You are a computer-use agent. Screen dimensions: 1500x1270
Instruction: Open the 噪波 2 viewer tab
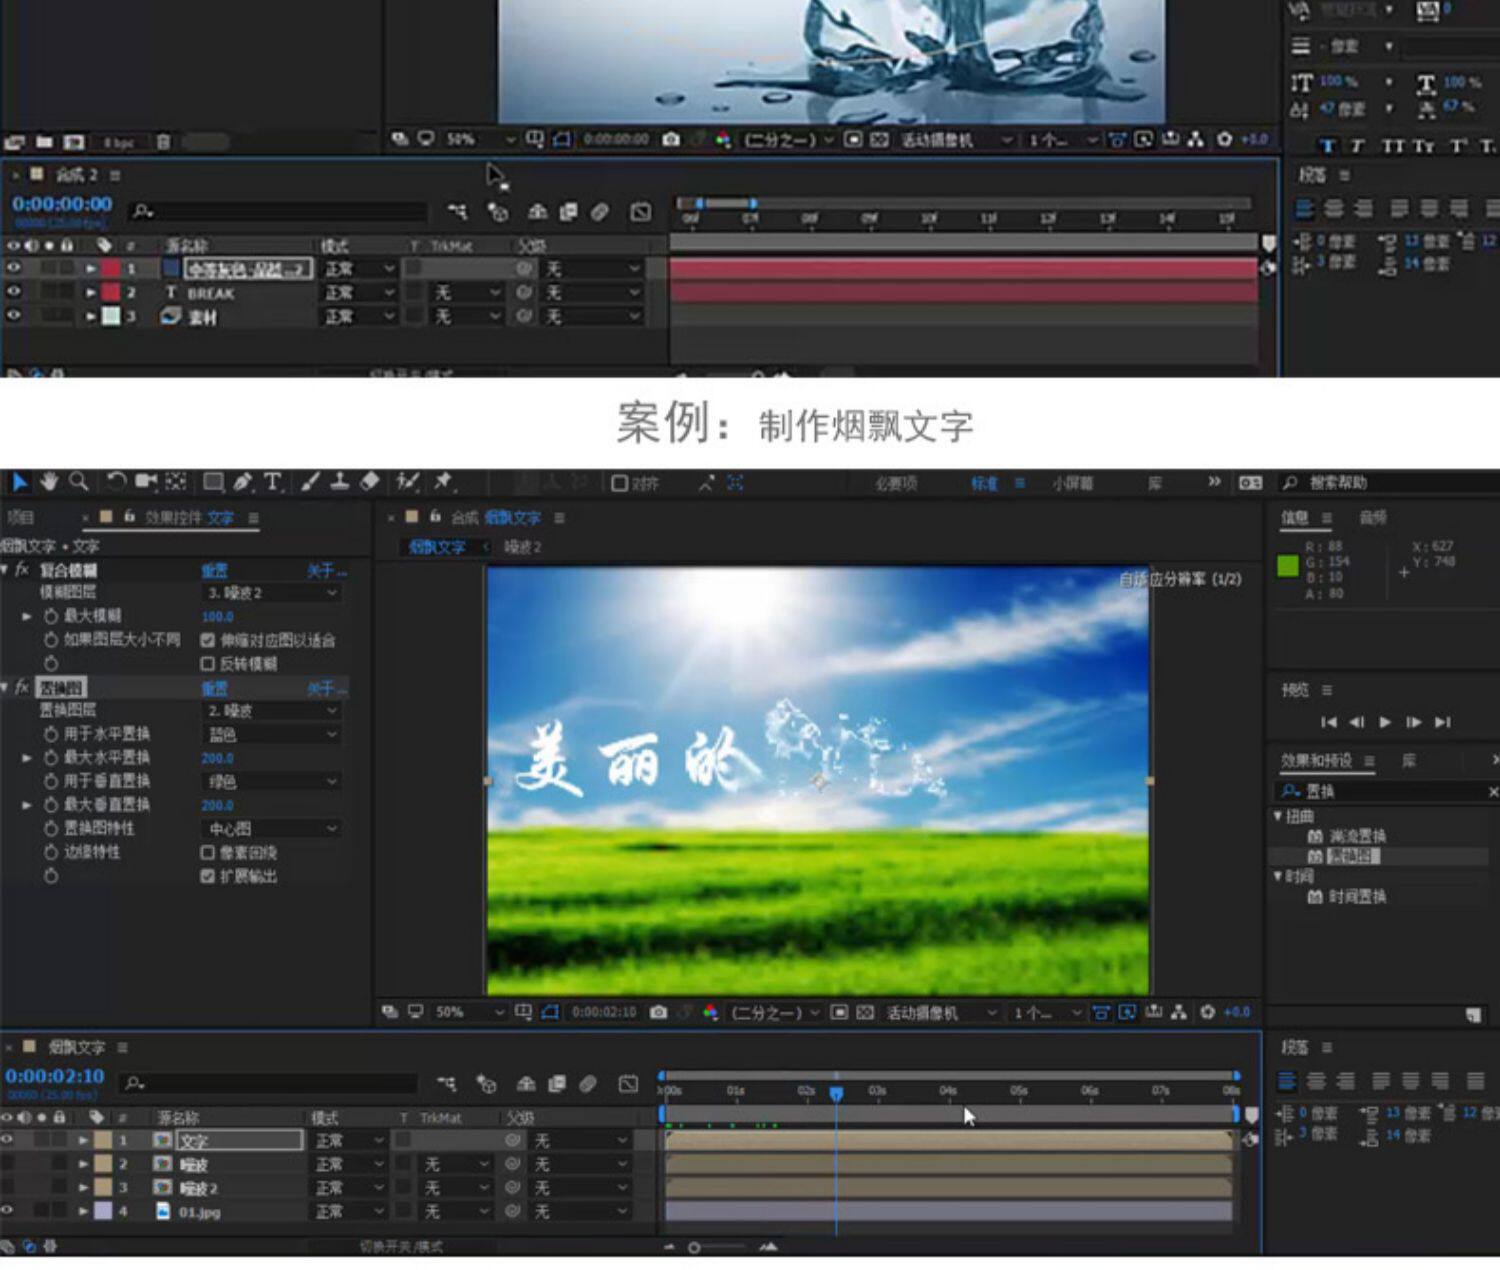pyautogui.click(x=523, y=548)
